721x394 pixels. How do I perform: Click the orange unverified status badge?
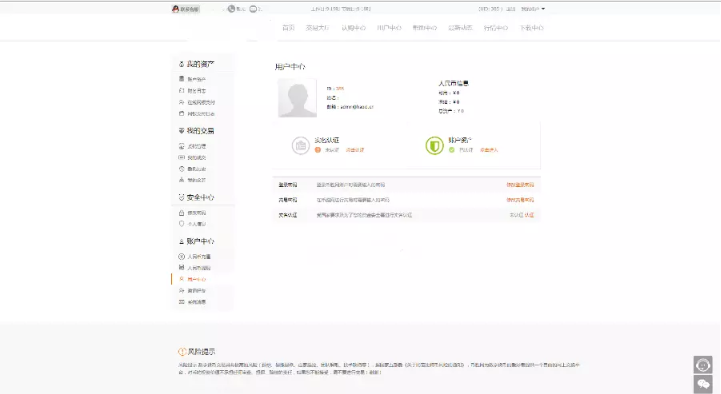click(x=318, y=150)
